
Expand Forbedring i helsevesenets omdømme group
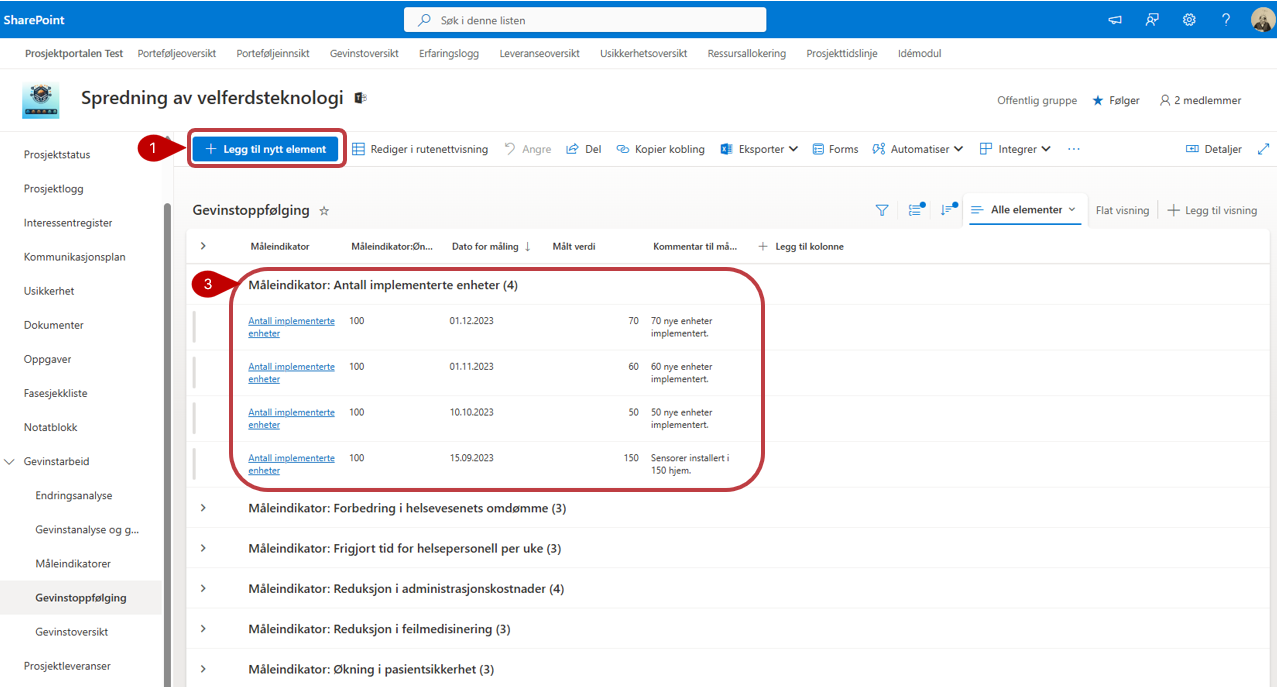(x=203, y=508)
